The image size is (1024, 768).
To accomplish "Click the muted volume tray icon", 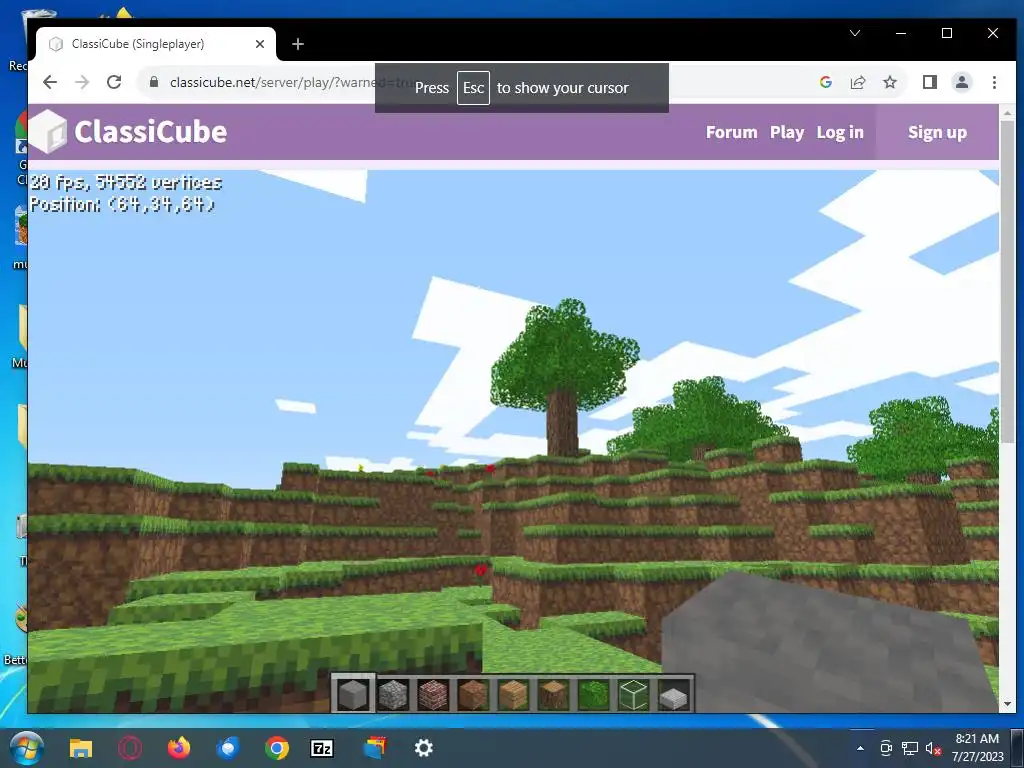I will tap(933, 748).
